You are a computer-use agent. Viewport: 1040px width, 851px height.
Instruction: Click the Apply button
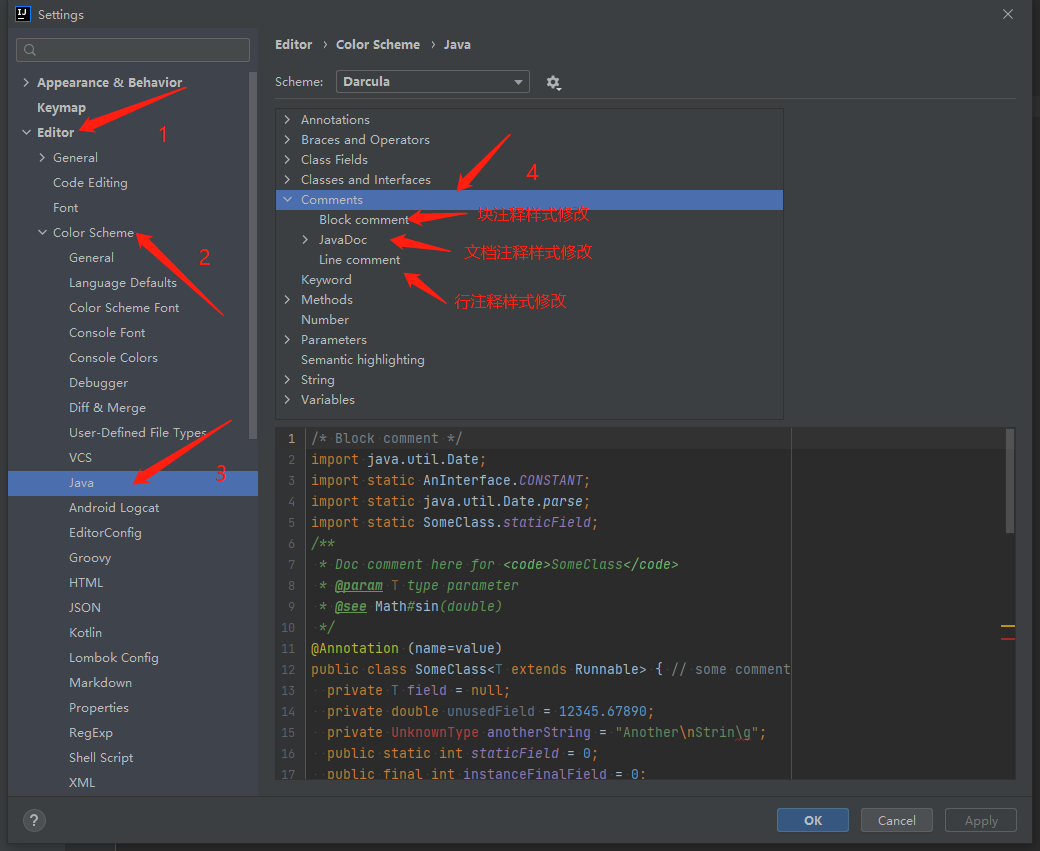tap(981, 820)
